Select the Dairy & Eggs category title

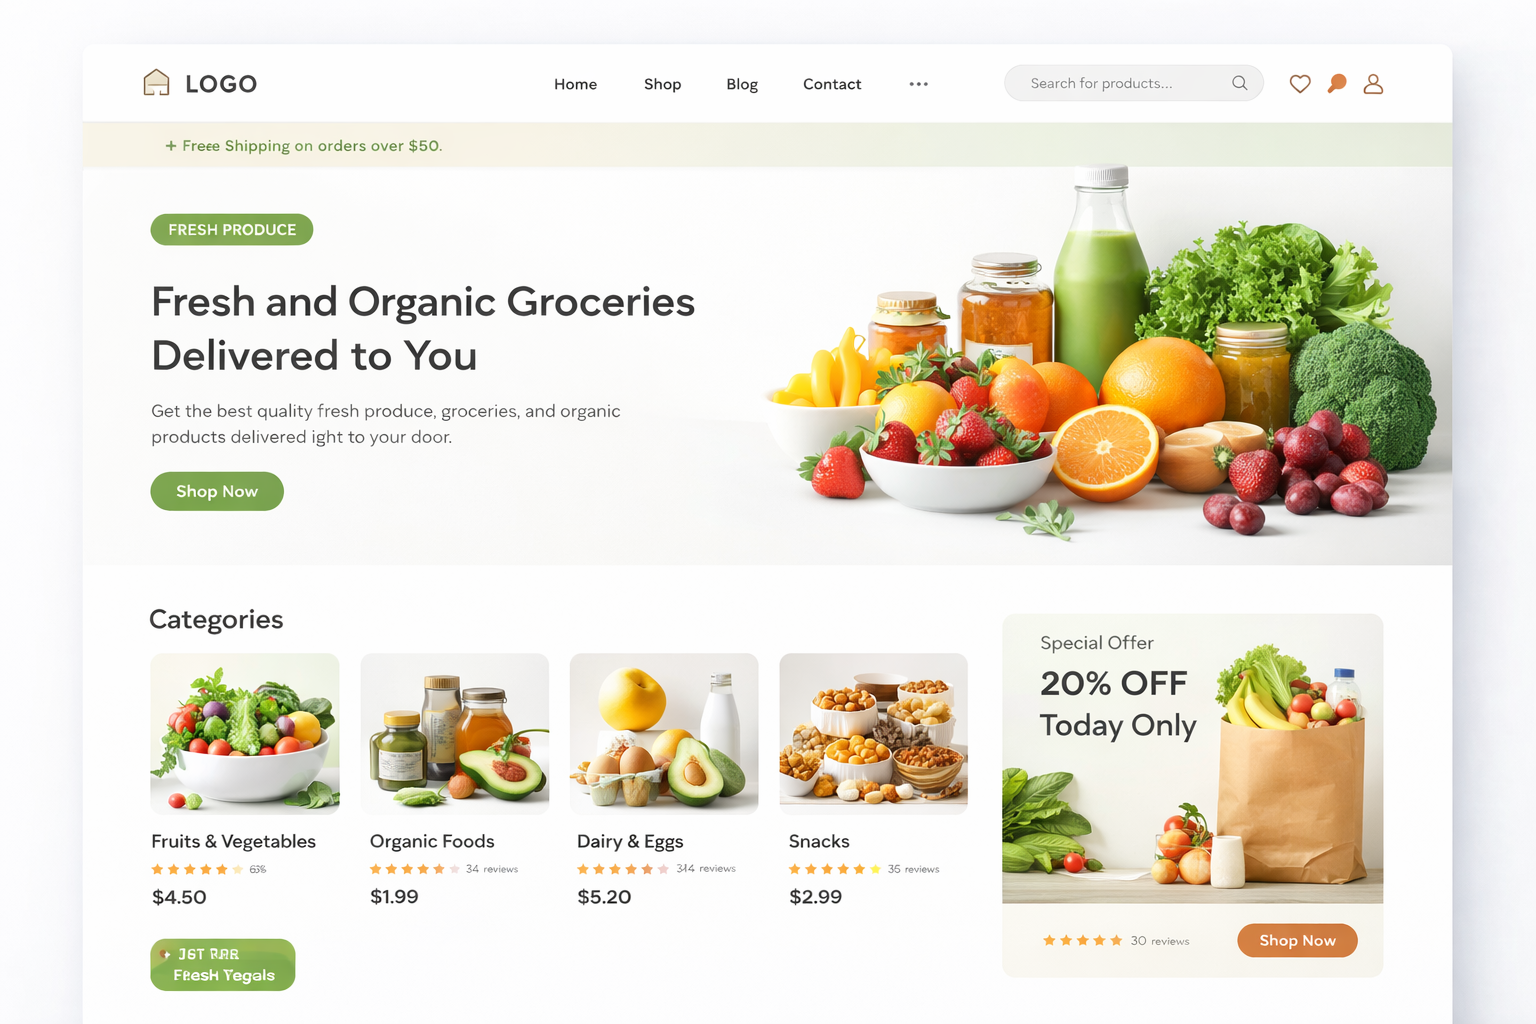[630, 842]
